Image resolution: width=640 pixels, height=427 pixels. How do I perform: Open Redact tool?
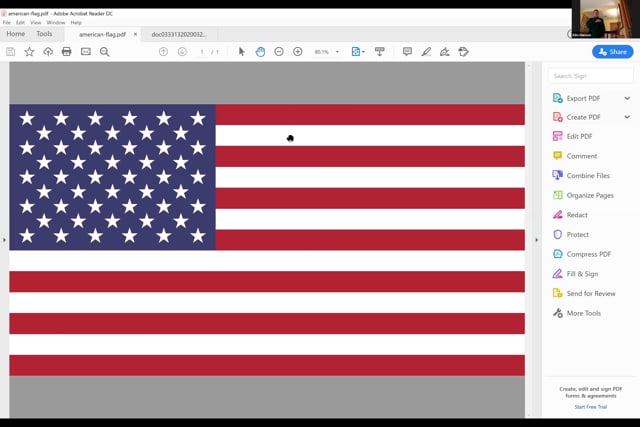(570, 215)
